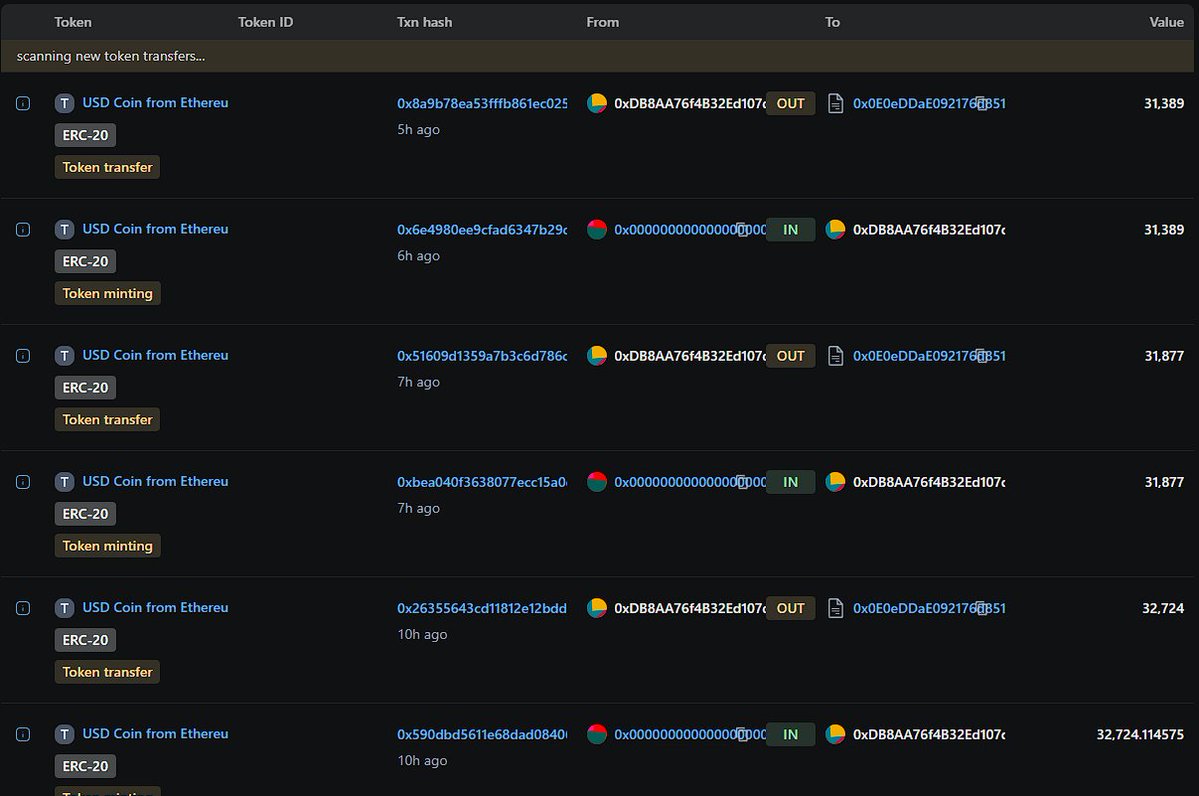Click ERC-20 badge in 5h ago row
Screen dimensions: 1199x796
[x=85, y=135]
